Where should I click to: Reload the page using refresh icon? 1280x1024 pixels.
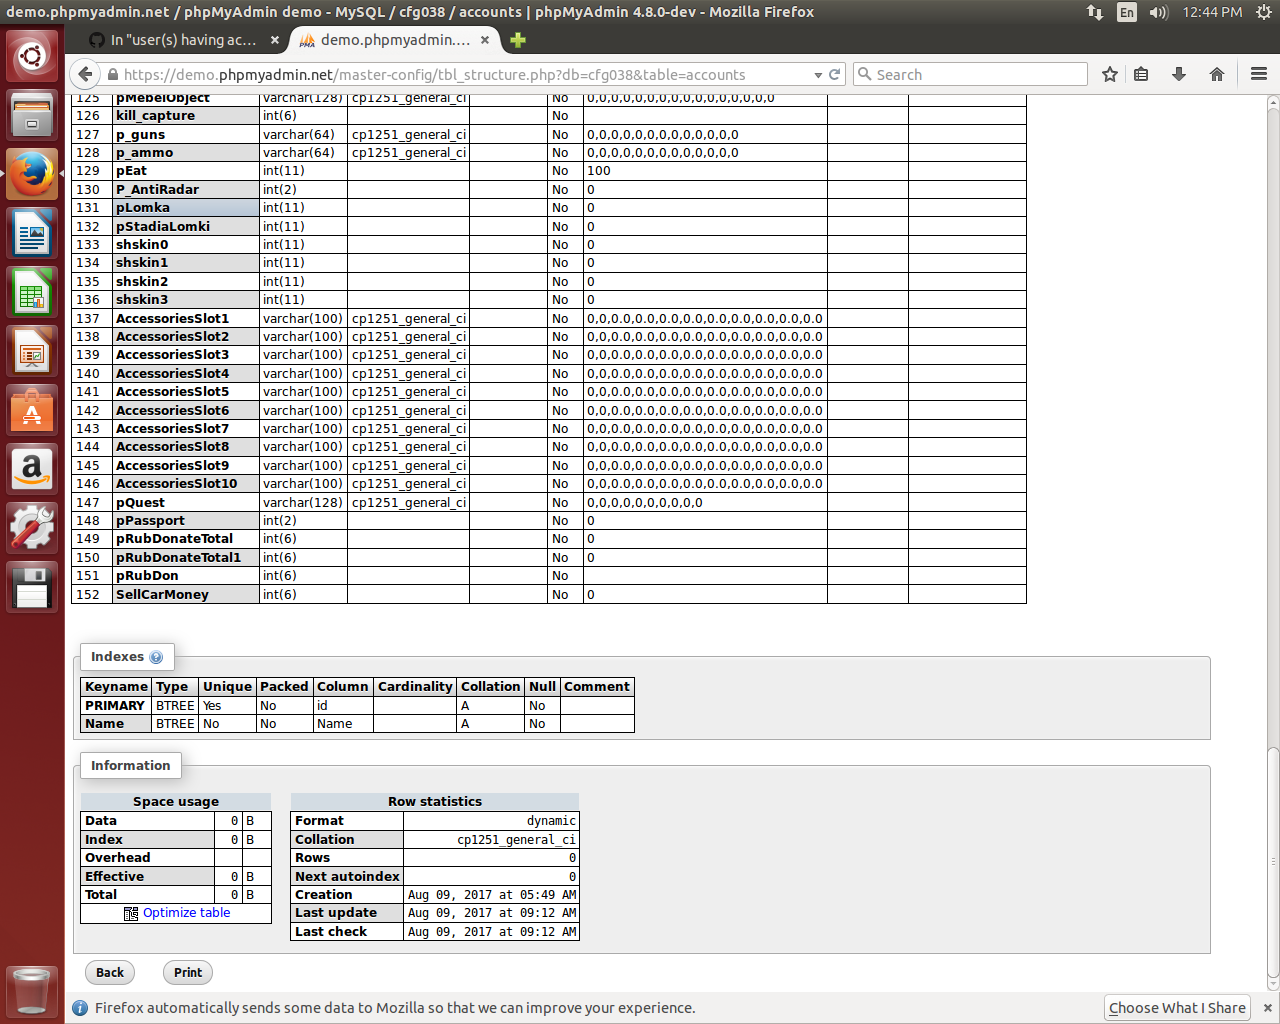tap(834, 74)
